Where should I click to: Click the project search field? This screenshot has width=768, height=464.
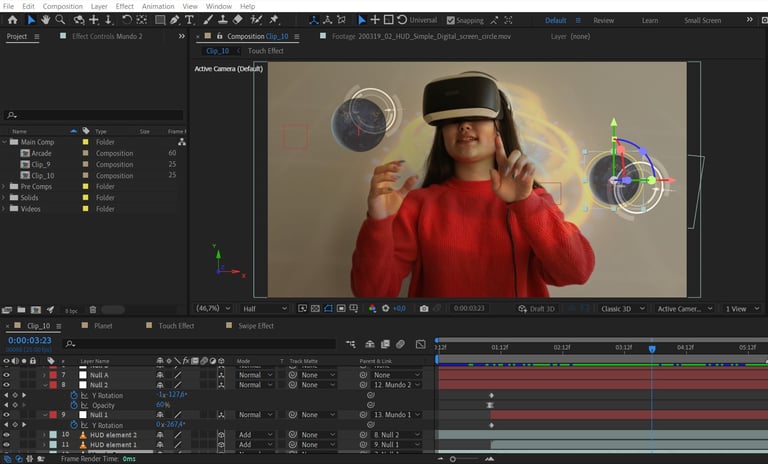[x=95, y=115]
